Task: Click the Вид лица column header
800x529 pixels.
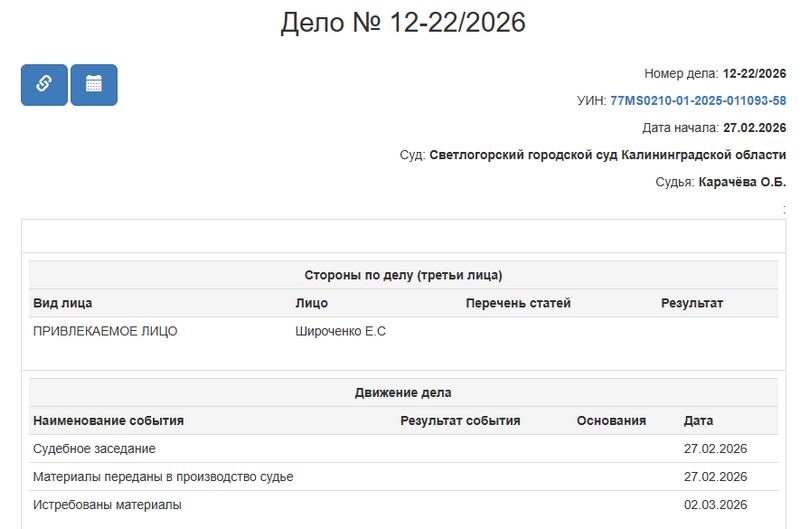Action: (x=62, y=303)
